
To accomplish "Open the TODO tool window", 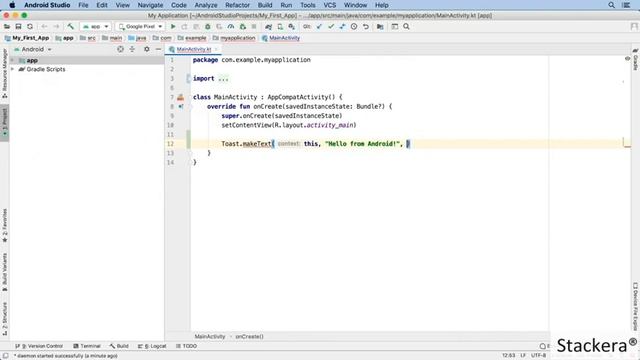I will 187,346.
